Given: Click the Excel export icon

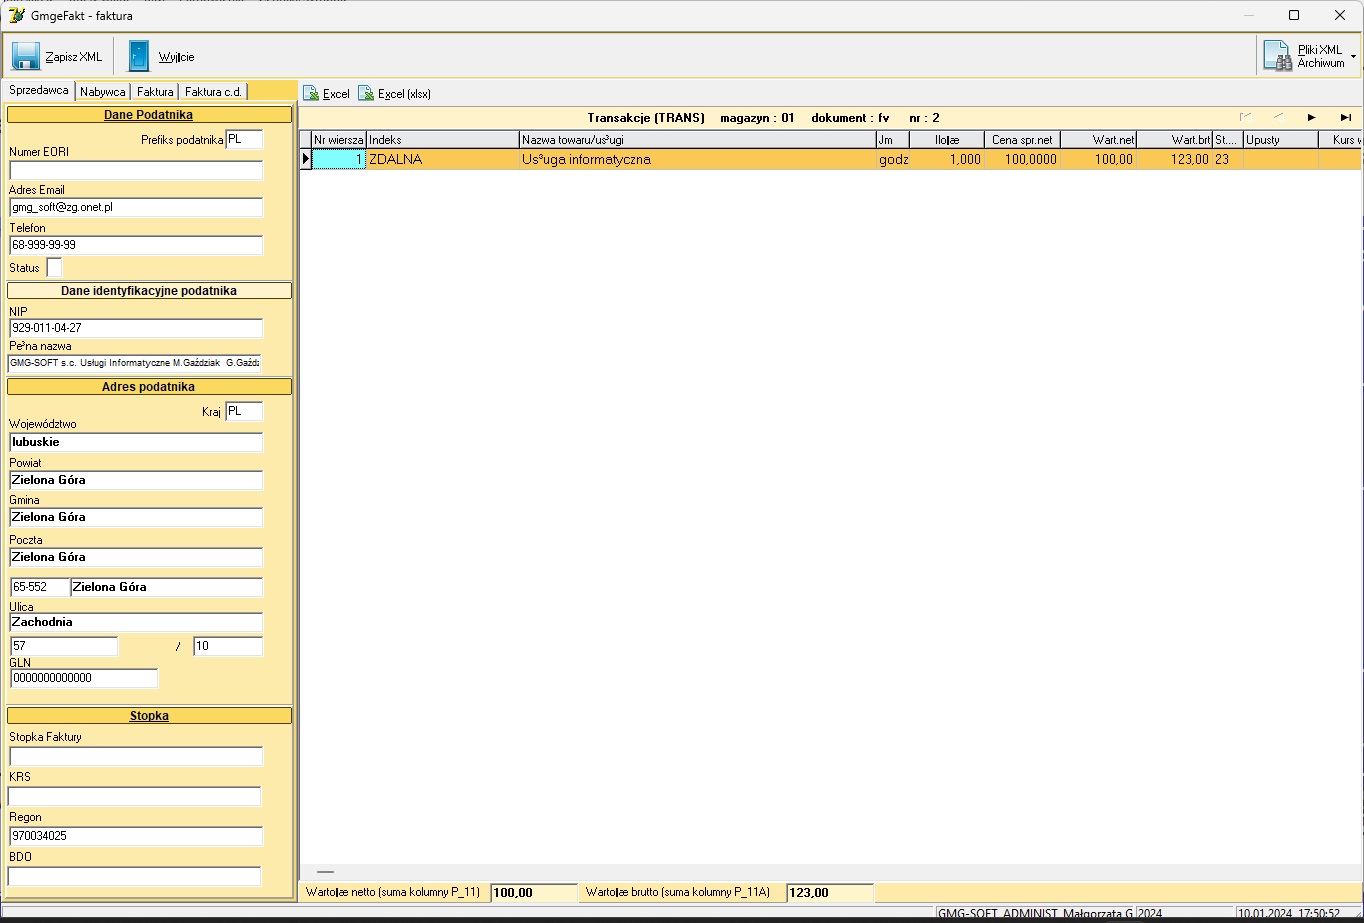Looking at the screenshot, I should point(311,93).
